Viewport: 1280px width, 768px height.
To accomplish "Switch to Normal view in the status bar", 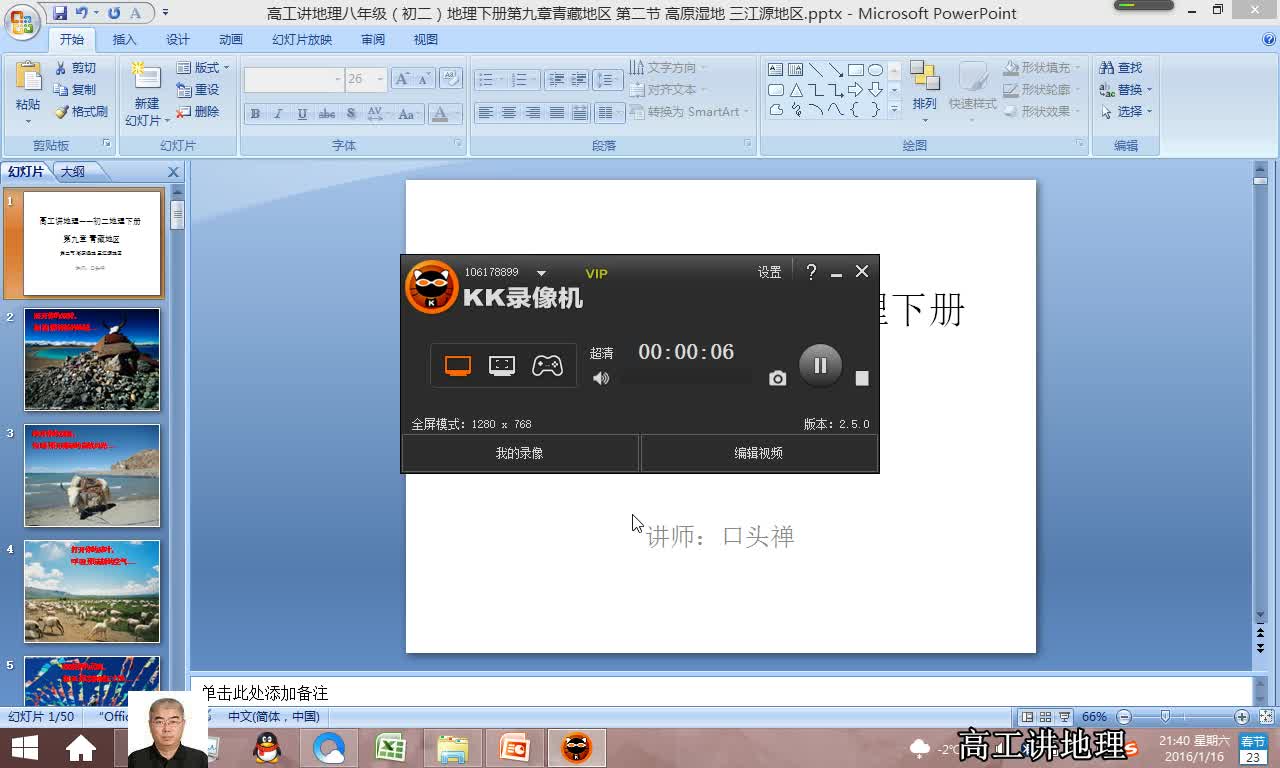I will click(1027, 717).
